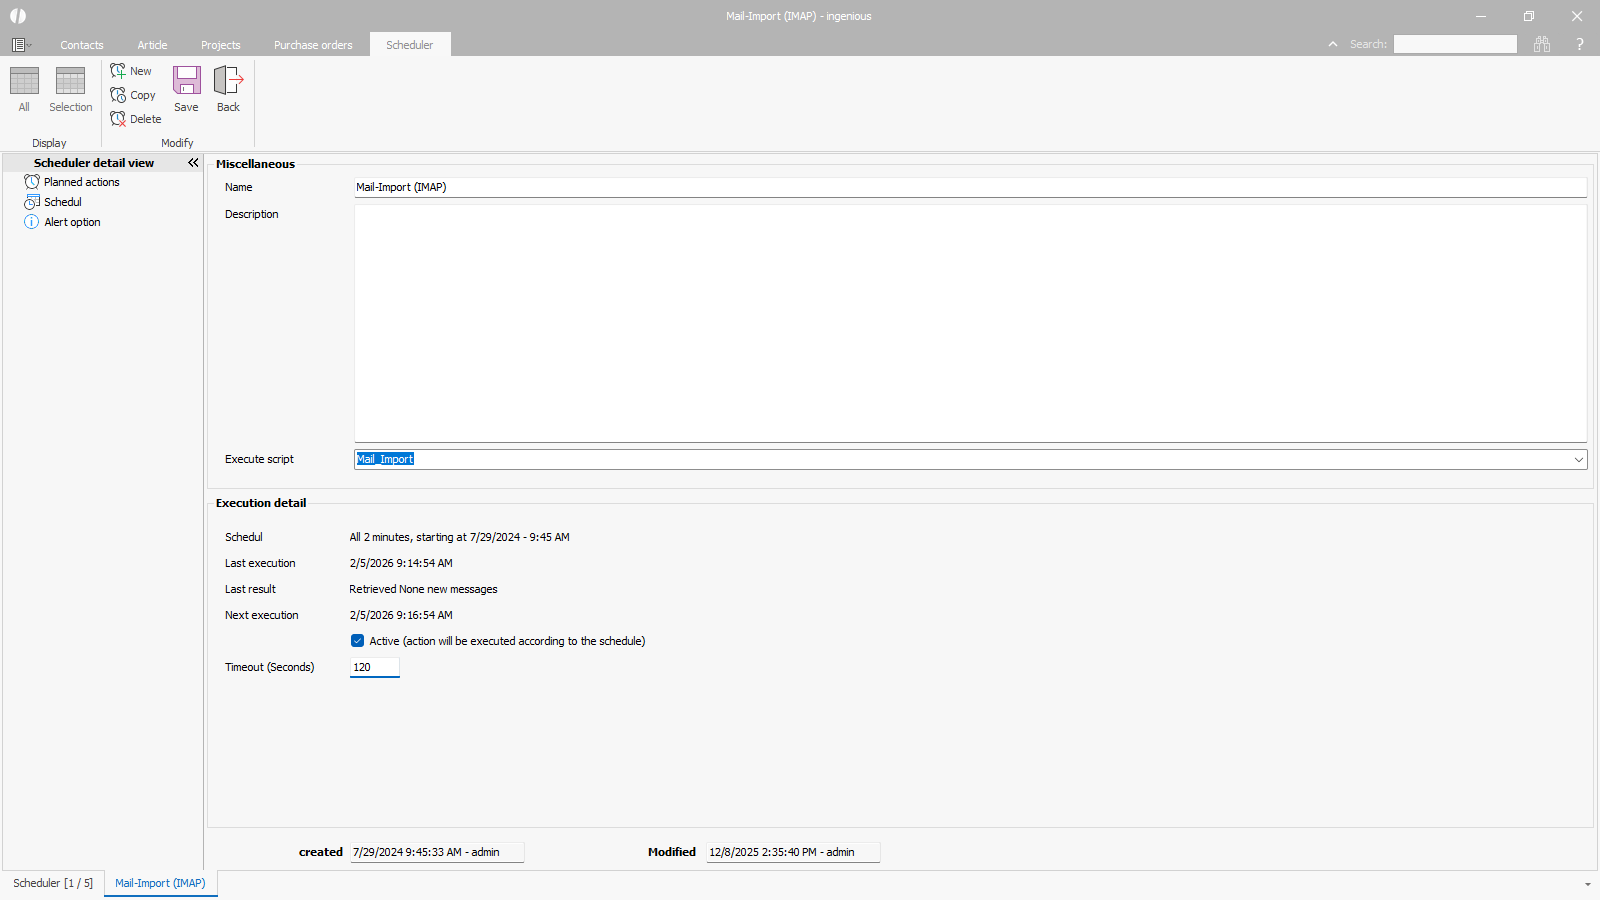Open the help question mark
The width and height of the screenshot is (1600, 900).
click(1580, 44)
